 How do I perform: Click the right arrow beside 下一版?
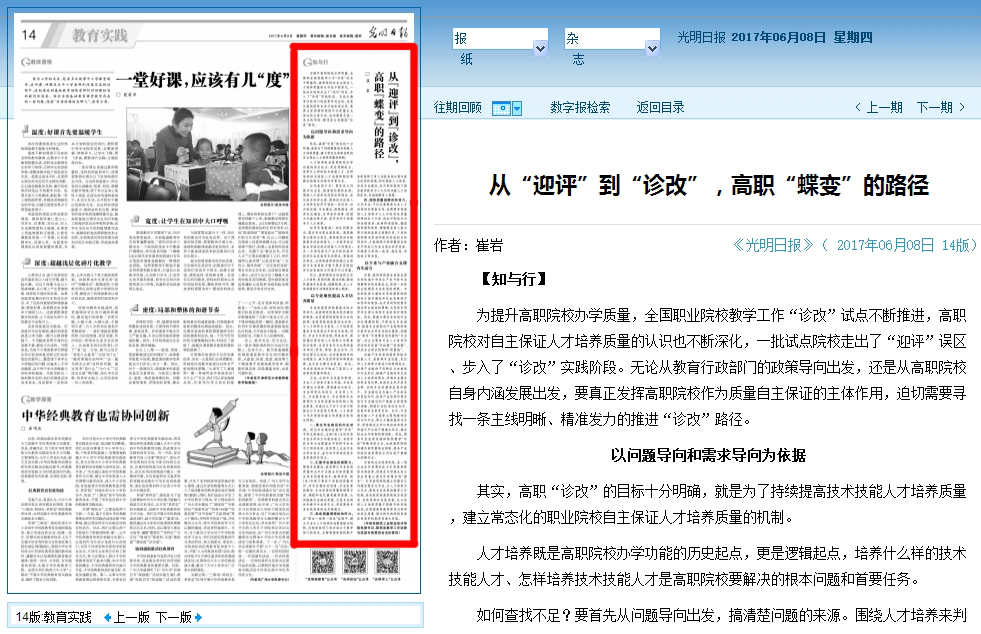tap(198, 617)
